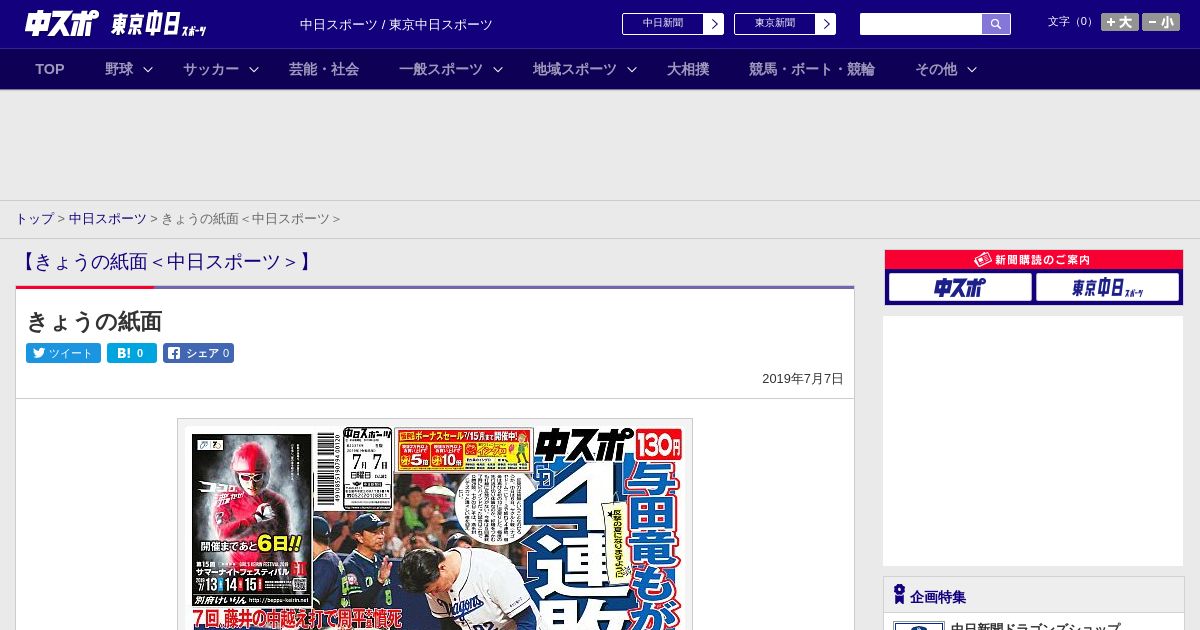Expand the 一般スポーツ dropdown chevron
This screenshot has width=1200, height=630.
(498, 69)
